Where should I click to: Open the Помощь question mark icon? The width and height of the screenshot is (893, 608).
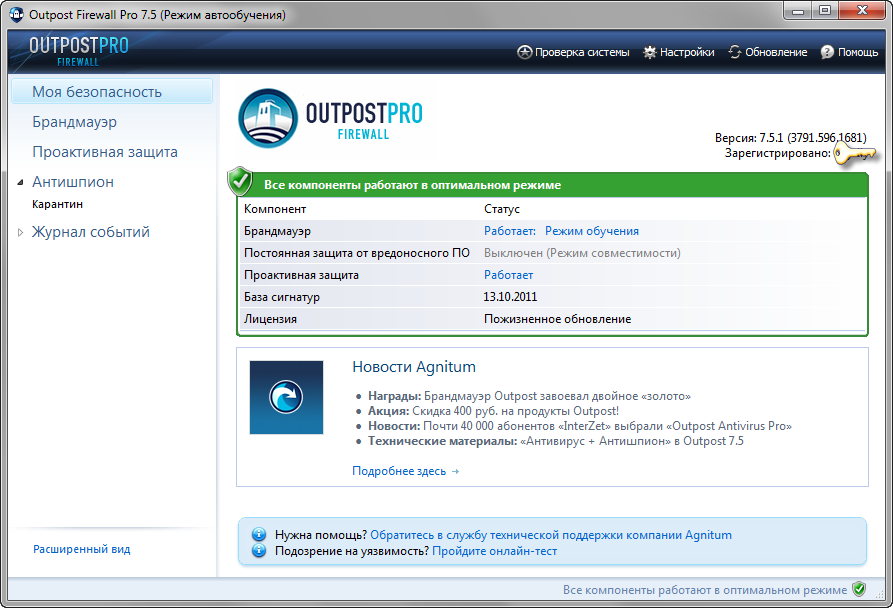[x=827, y=52]
